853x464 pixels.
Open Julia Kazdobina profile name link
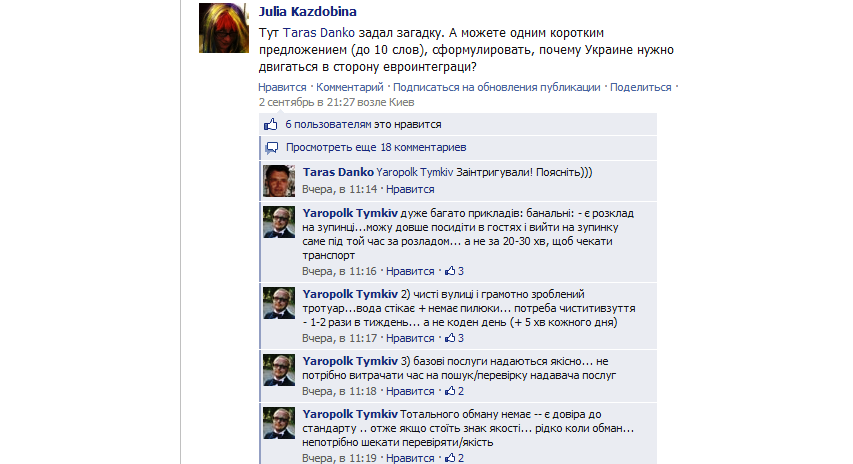click(x=308, y=11)
